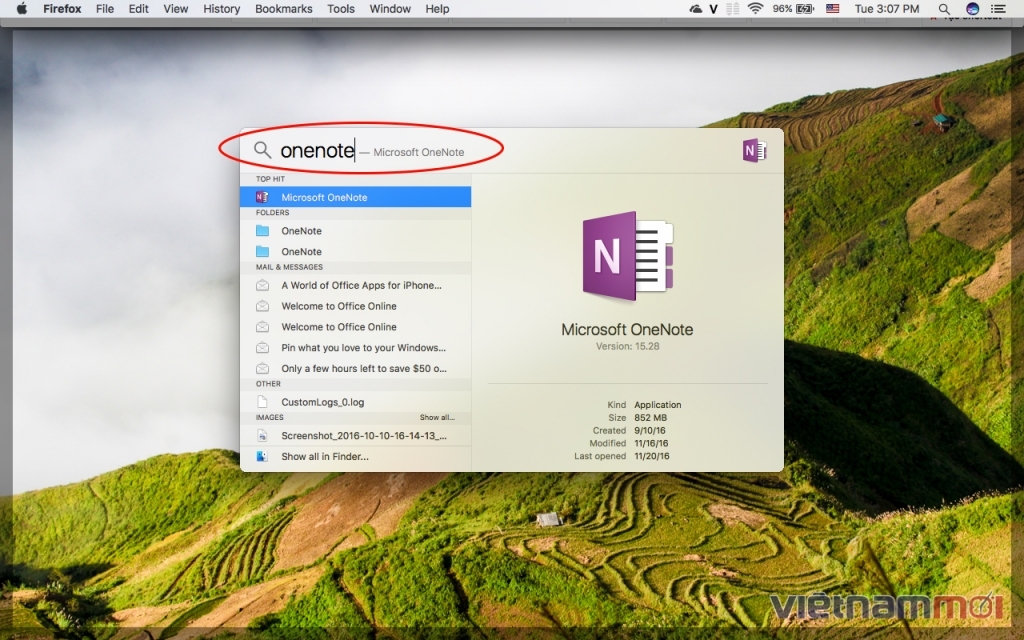Click the cloud icon in the menu bar
This screenshot has height=640, width=1024.
pyautogui.click(x=695, y=8)
